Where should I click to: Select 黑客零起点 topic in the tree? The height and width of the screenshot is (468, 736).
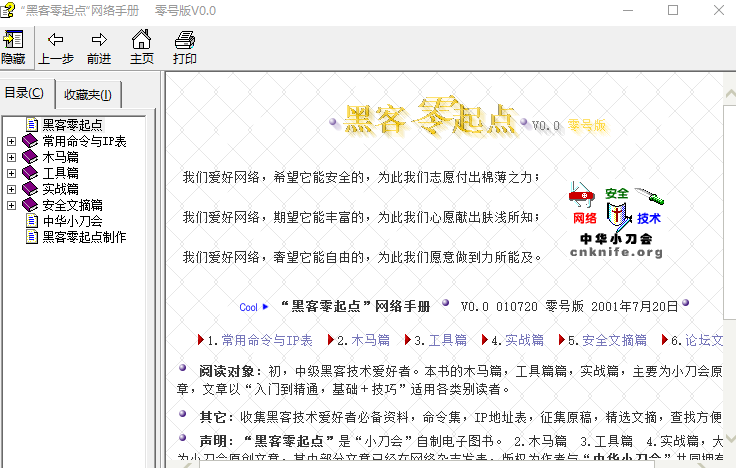72,125
